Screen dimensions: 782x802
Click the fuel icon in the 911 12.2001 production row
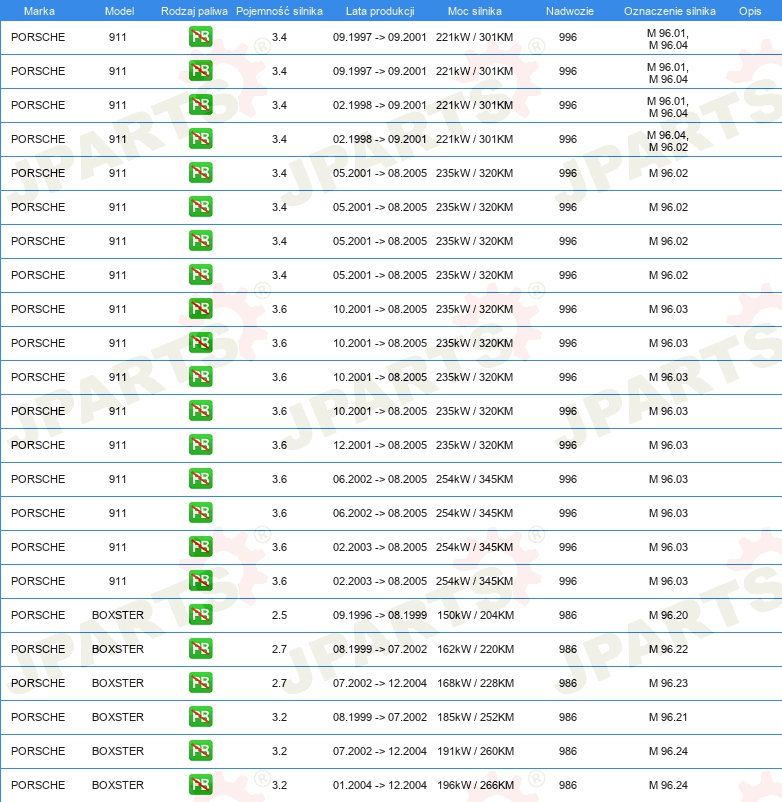point(200,444)
